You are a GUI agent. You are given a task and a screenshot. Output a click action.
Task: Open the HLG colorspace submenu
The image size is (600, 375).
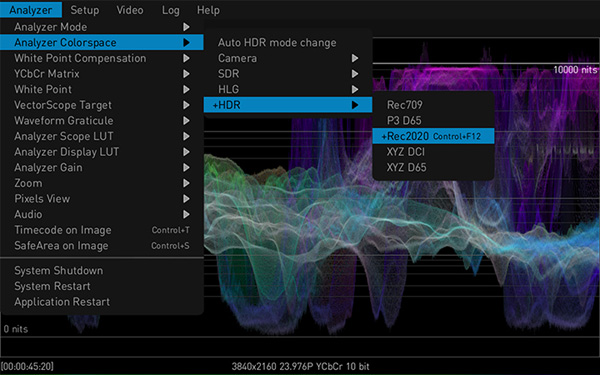point(288,89)
